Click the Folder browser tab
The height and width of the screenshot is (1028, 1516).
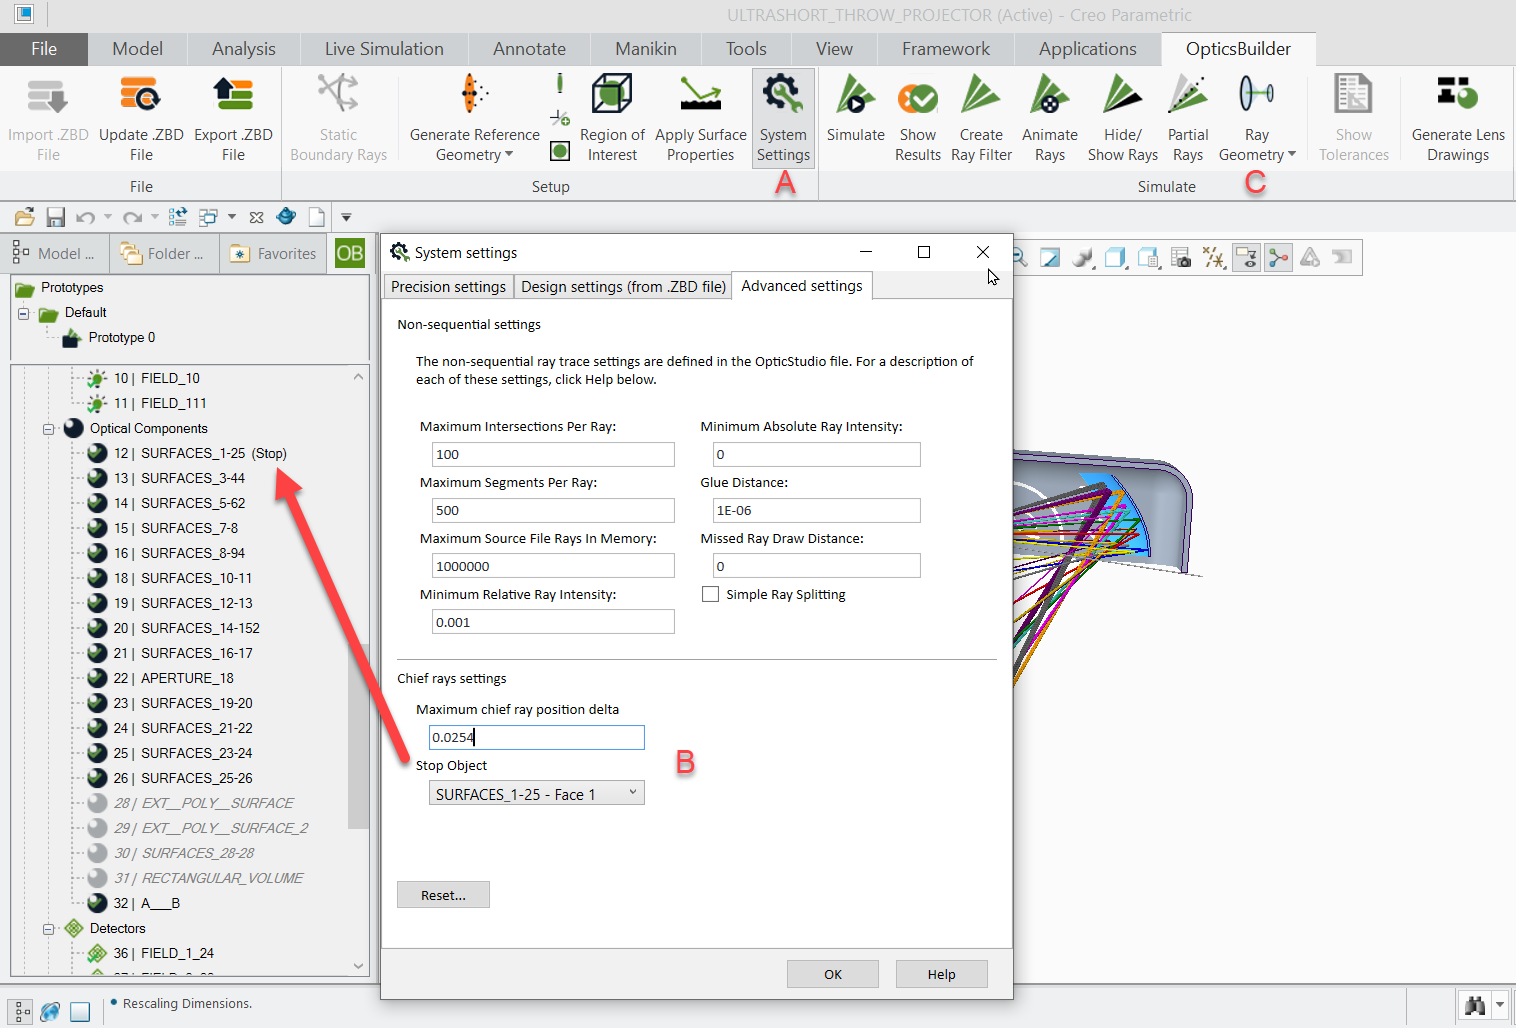[x=163, y=254]
